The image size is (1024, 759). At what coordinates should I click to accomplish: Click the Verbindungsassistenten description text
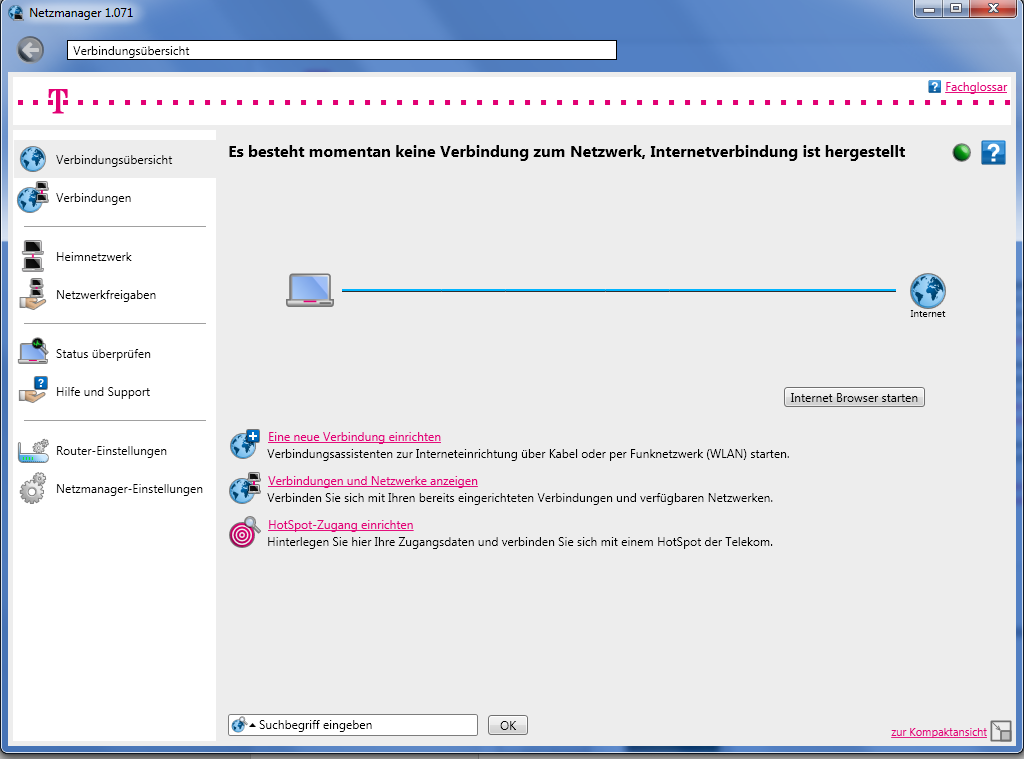[528, 454]
